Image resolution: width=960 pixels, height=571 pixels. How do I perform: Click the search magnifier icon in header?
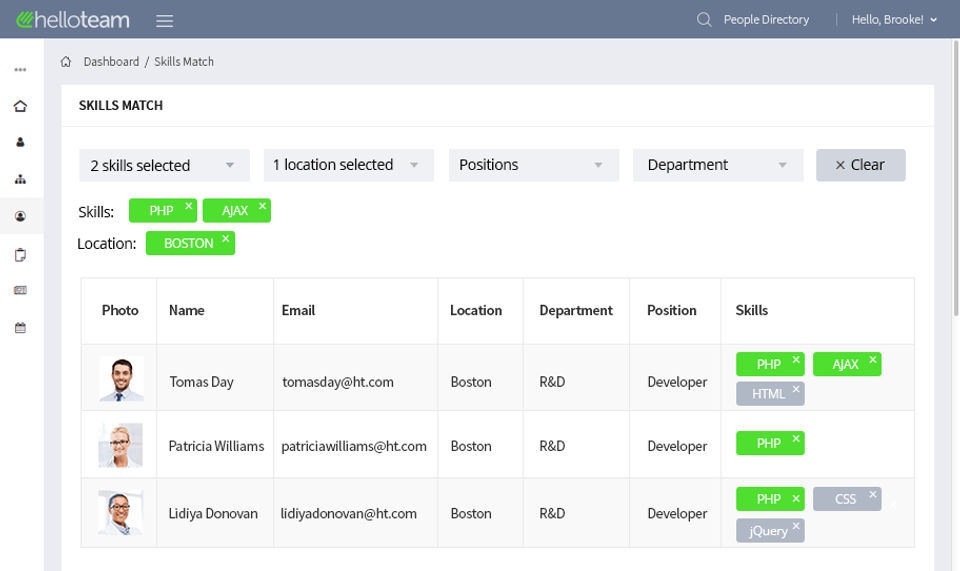point(704,20)
